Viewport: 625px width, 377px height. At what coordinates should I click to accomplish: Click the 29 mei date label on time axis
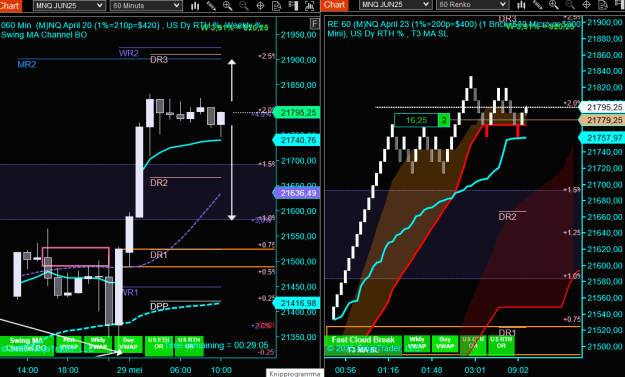pyautogui.click(x=130, y=370)
